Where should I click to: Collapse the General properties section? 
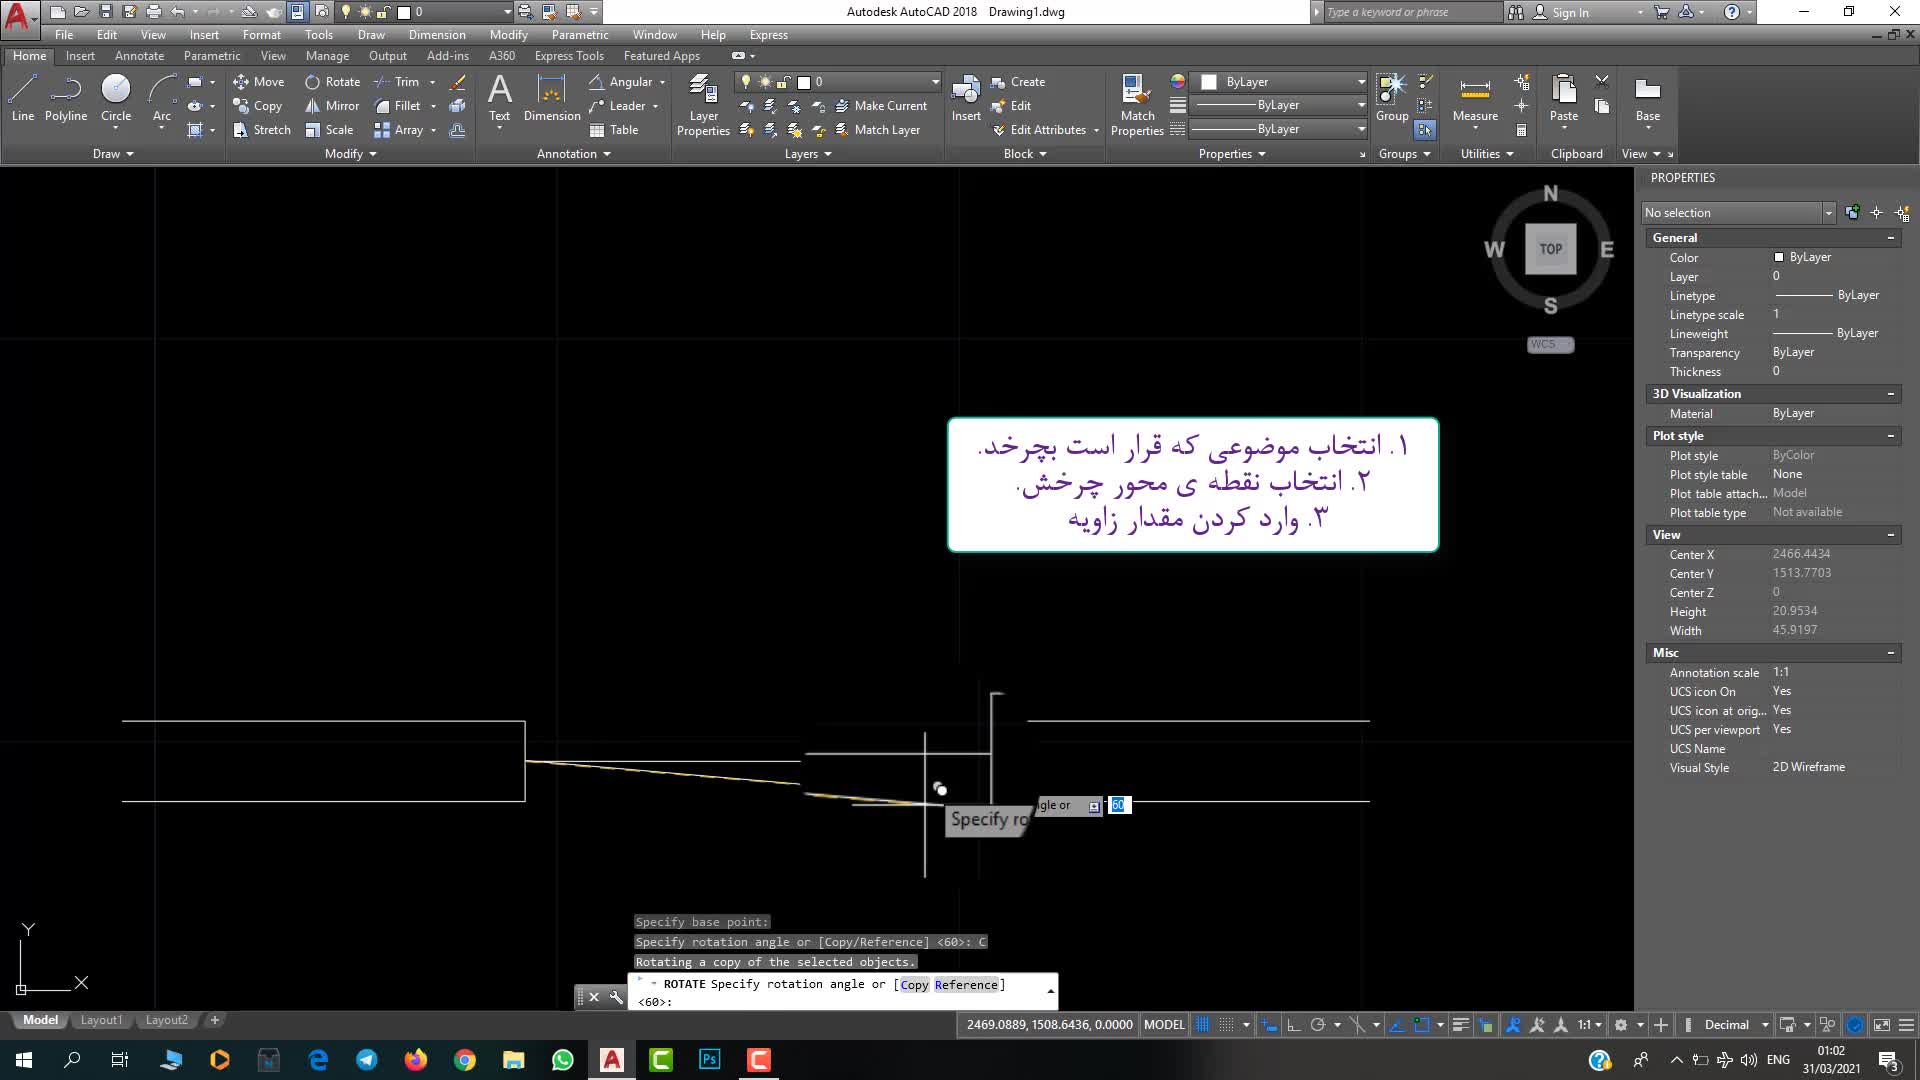pyautogui.click(x=1890, y=238)
